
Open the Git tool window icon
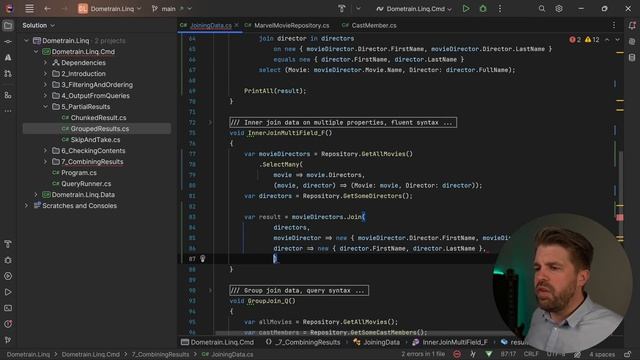pyautogui.click(x=8, y=340)
